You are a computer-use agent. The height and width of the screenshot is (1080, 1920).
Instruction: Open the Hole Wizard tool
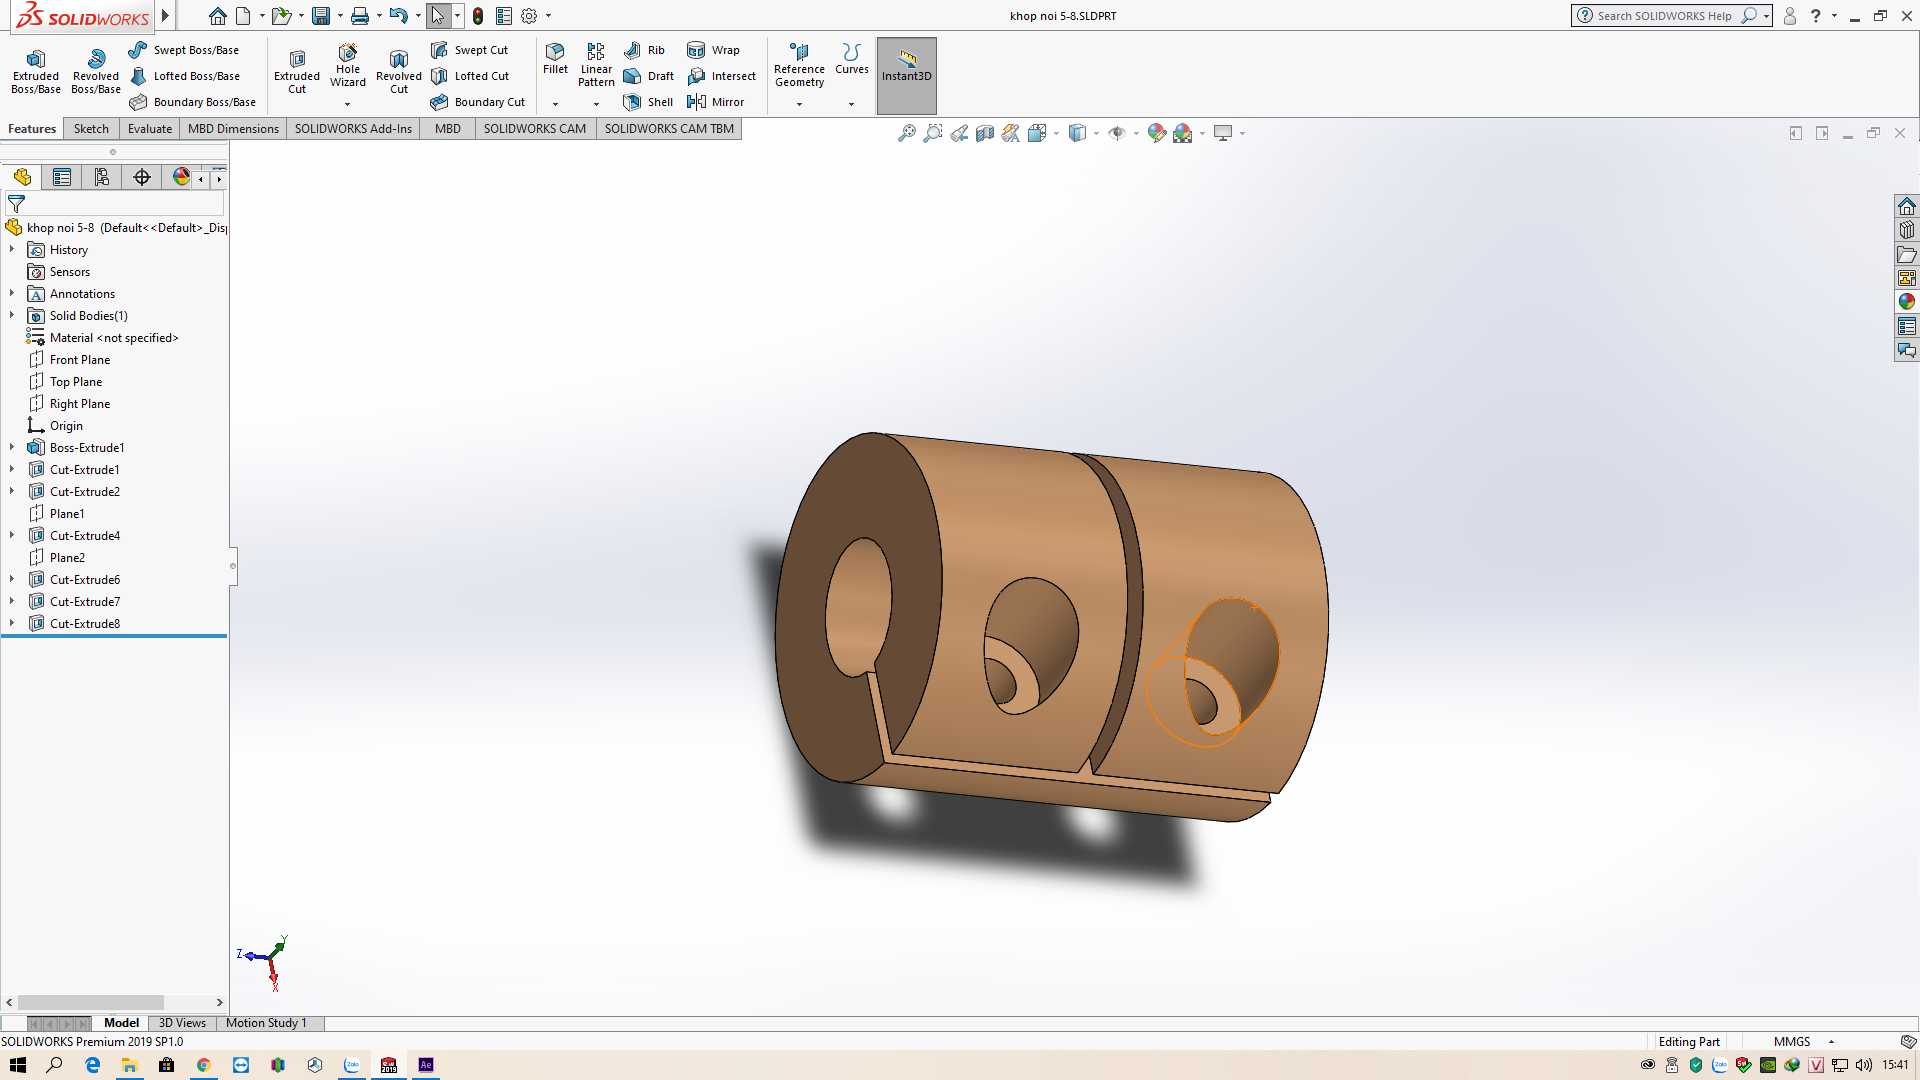click(348, 66)
